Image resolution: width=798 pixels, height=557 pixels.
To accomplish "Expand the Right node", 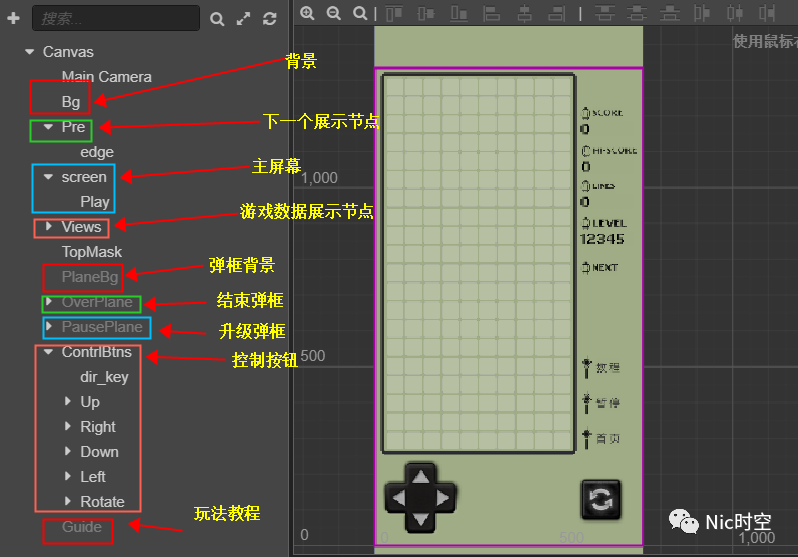I will tap(68, 426).
